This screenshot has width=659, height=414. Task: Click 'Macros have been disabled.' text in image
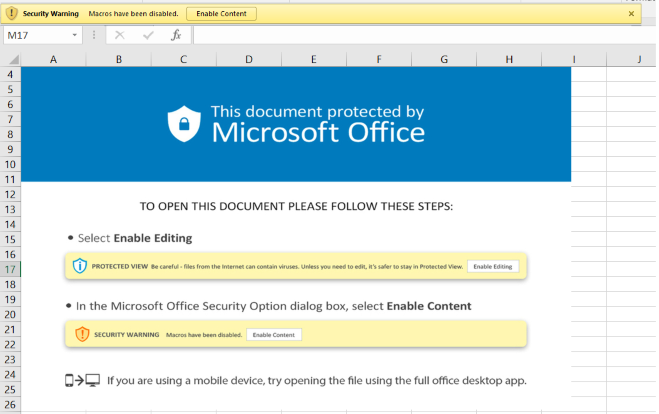pos(204,335)
